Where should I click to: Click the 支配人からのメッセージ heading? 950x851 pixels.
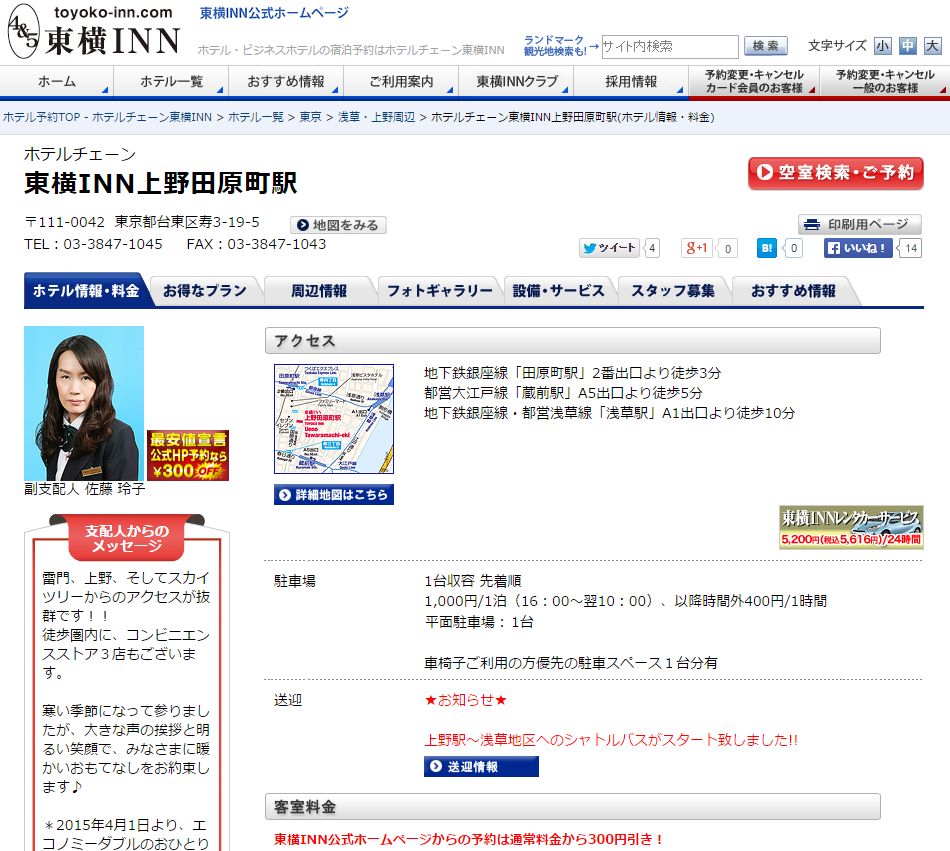point(127,538)
